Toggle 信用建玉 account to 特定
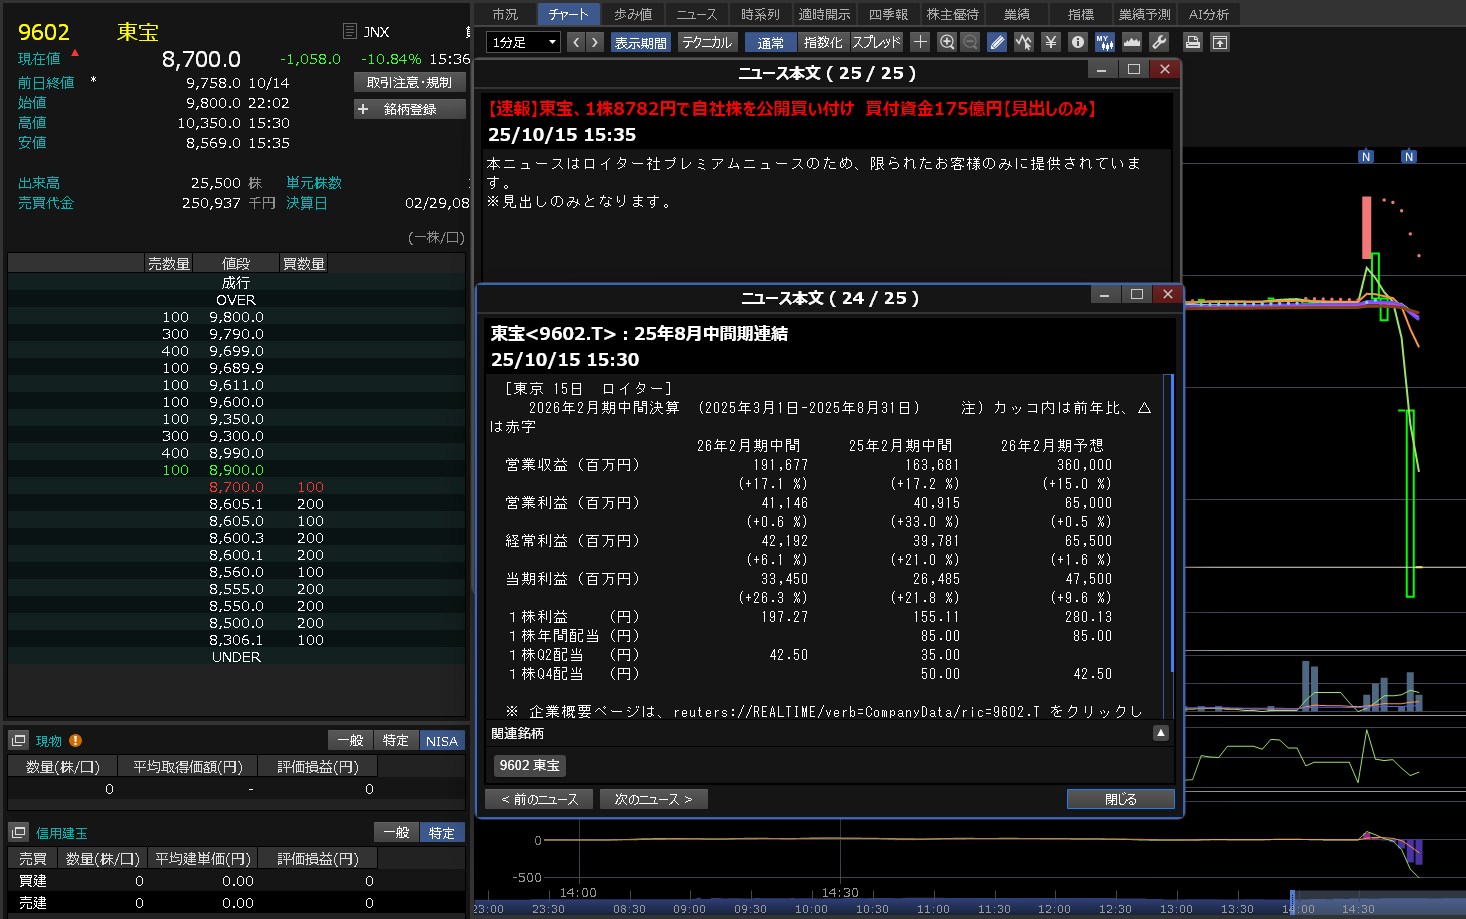 (x=441, y=832)
